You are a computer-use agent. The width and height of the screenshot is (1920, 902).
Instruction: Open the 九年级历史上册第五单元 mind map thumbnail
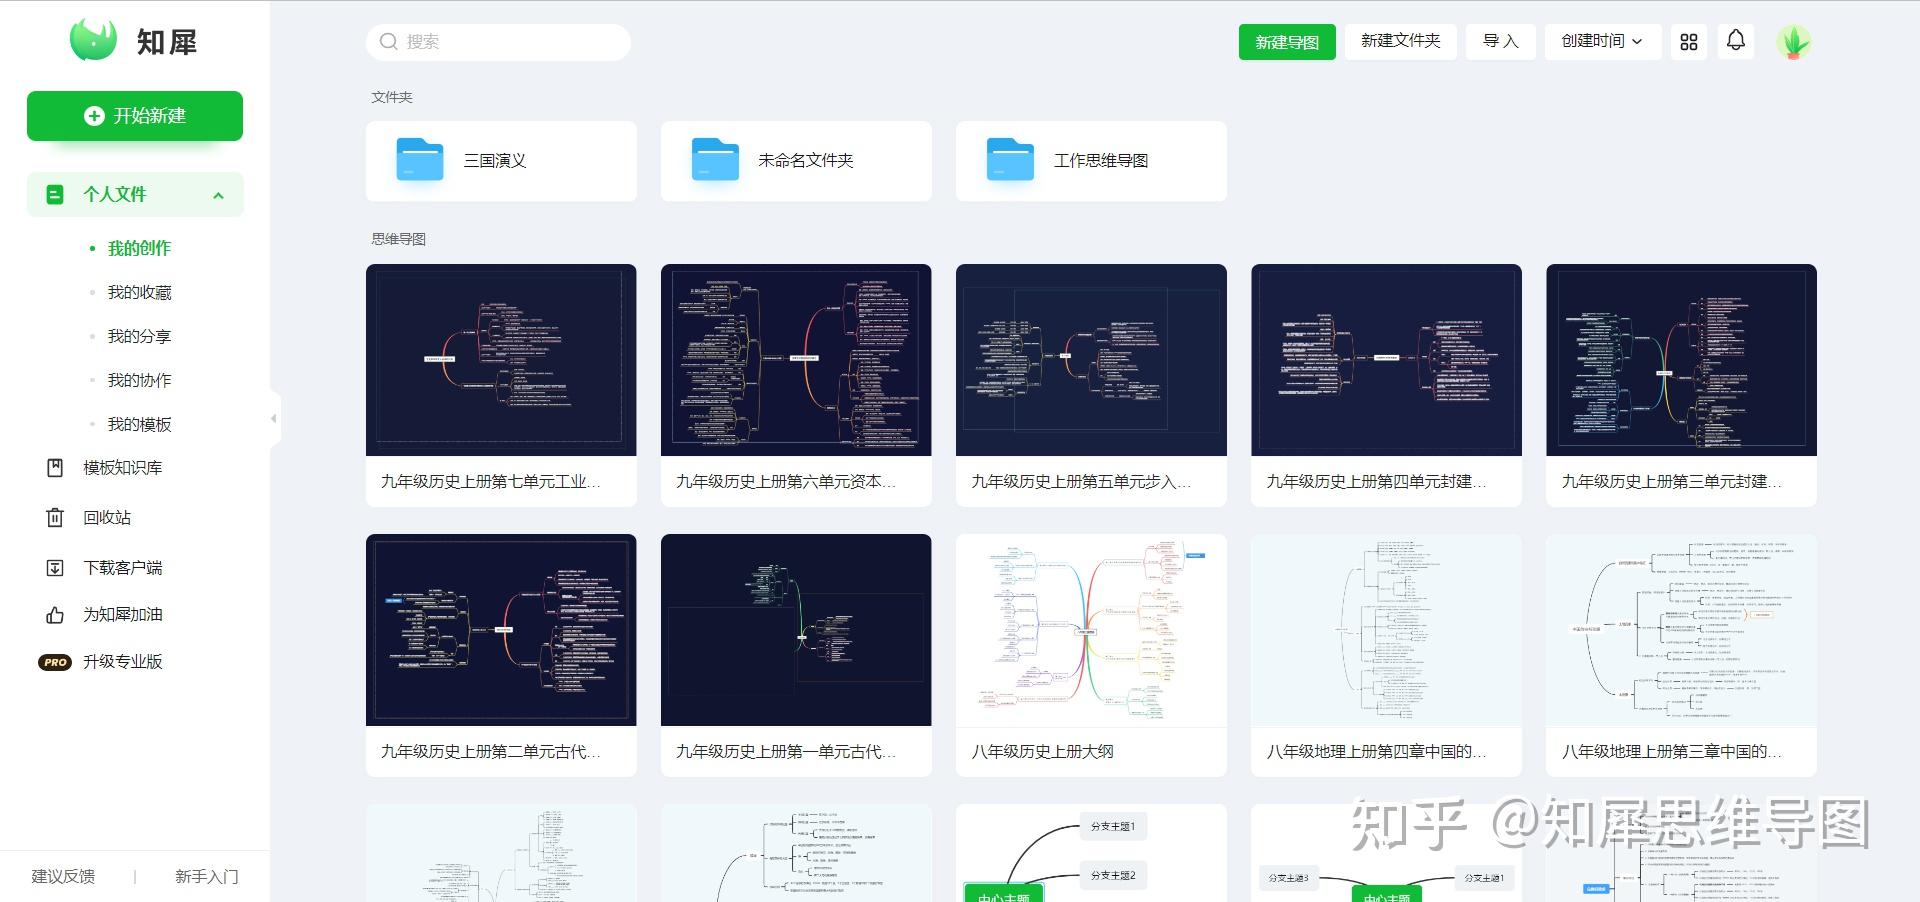(1091, 360)
